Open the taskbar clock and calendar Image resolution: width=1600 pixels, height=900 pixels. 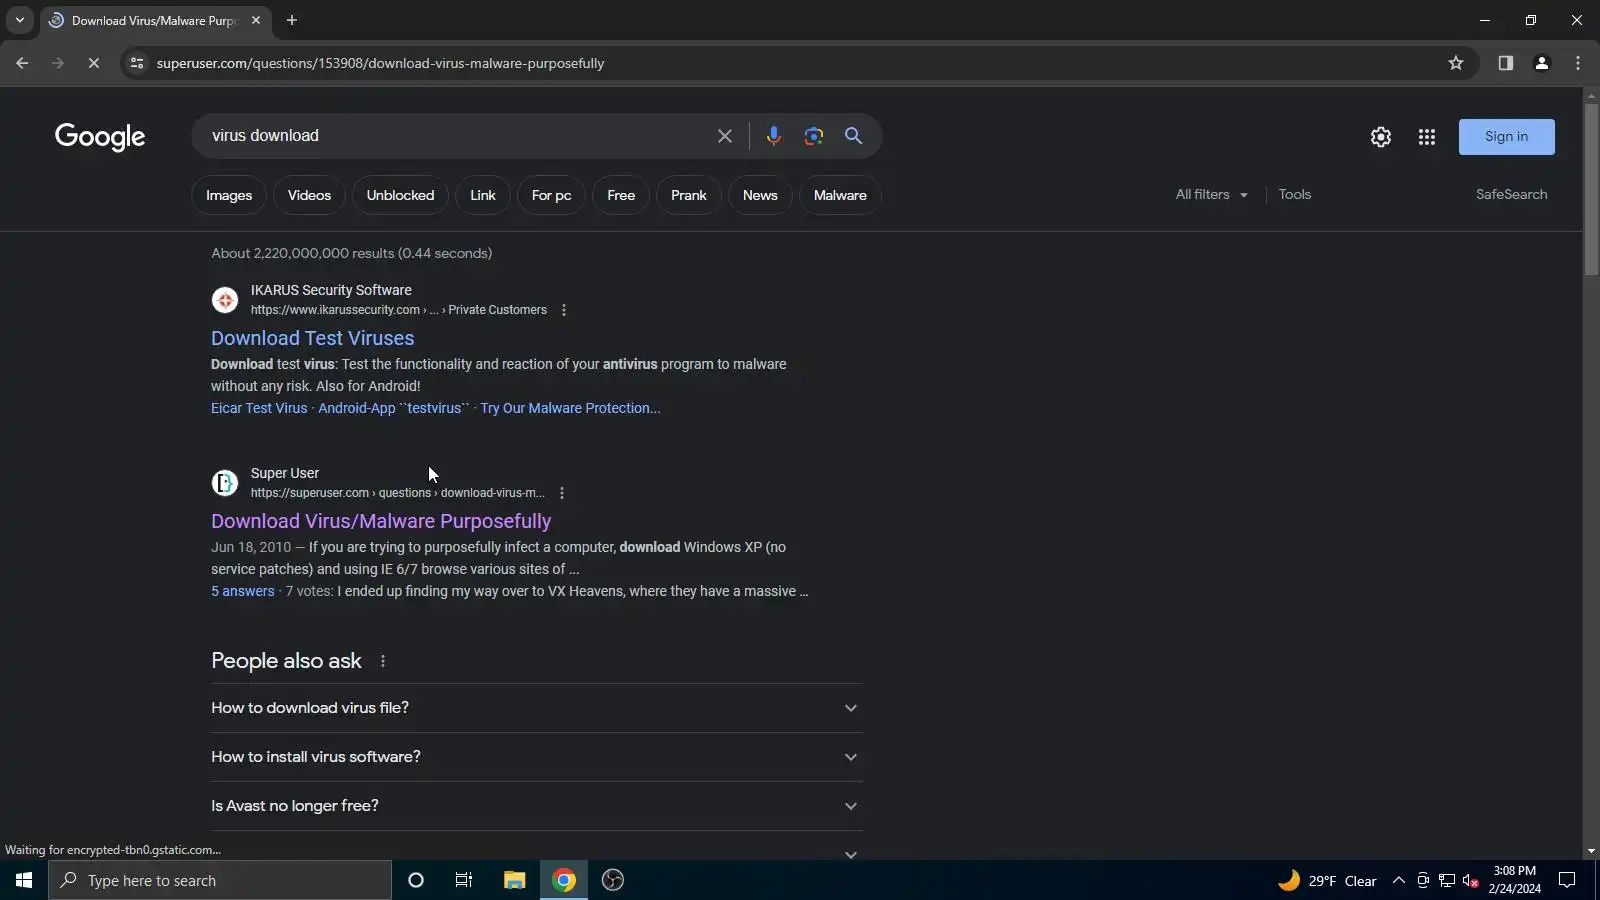pos(1514,880)
